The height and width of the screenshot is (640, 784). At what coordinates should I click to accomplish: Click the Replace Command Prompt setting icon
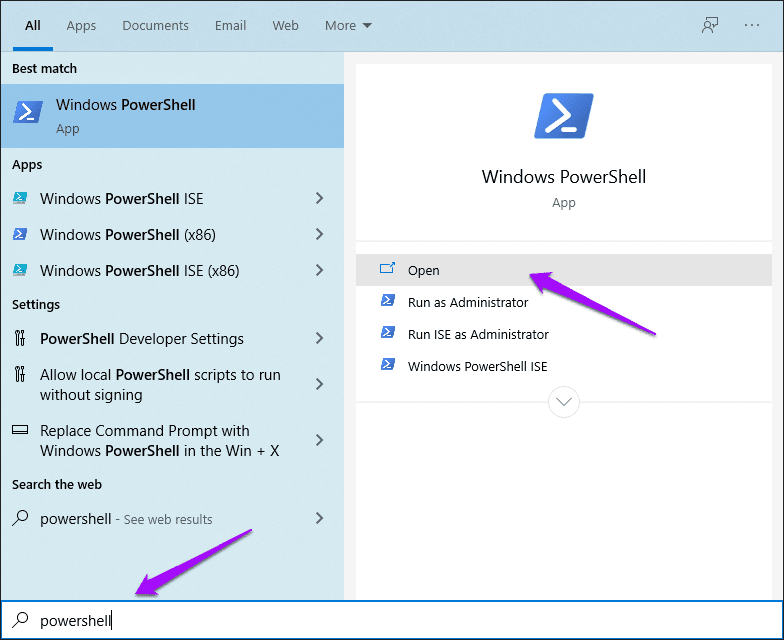(x=20, y=431)
